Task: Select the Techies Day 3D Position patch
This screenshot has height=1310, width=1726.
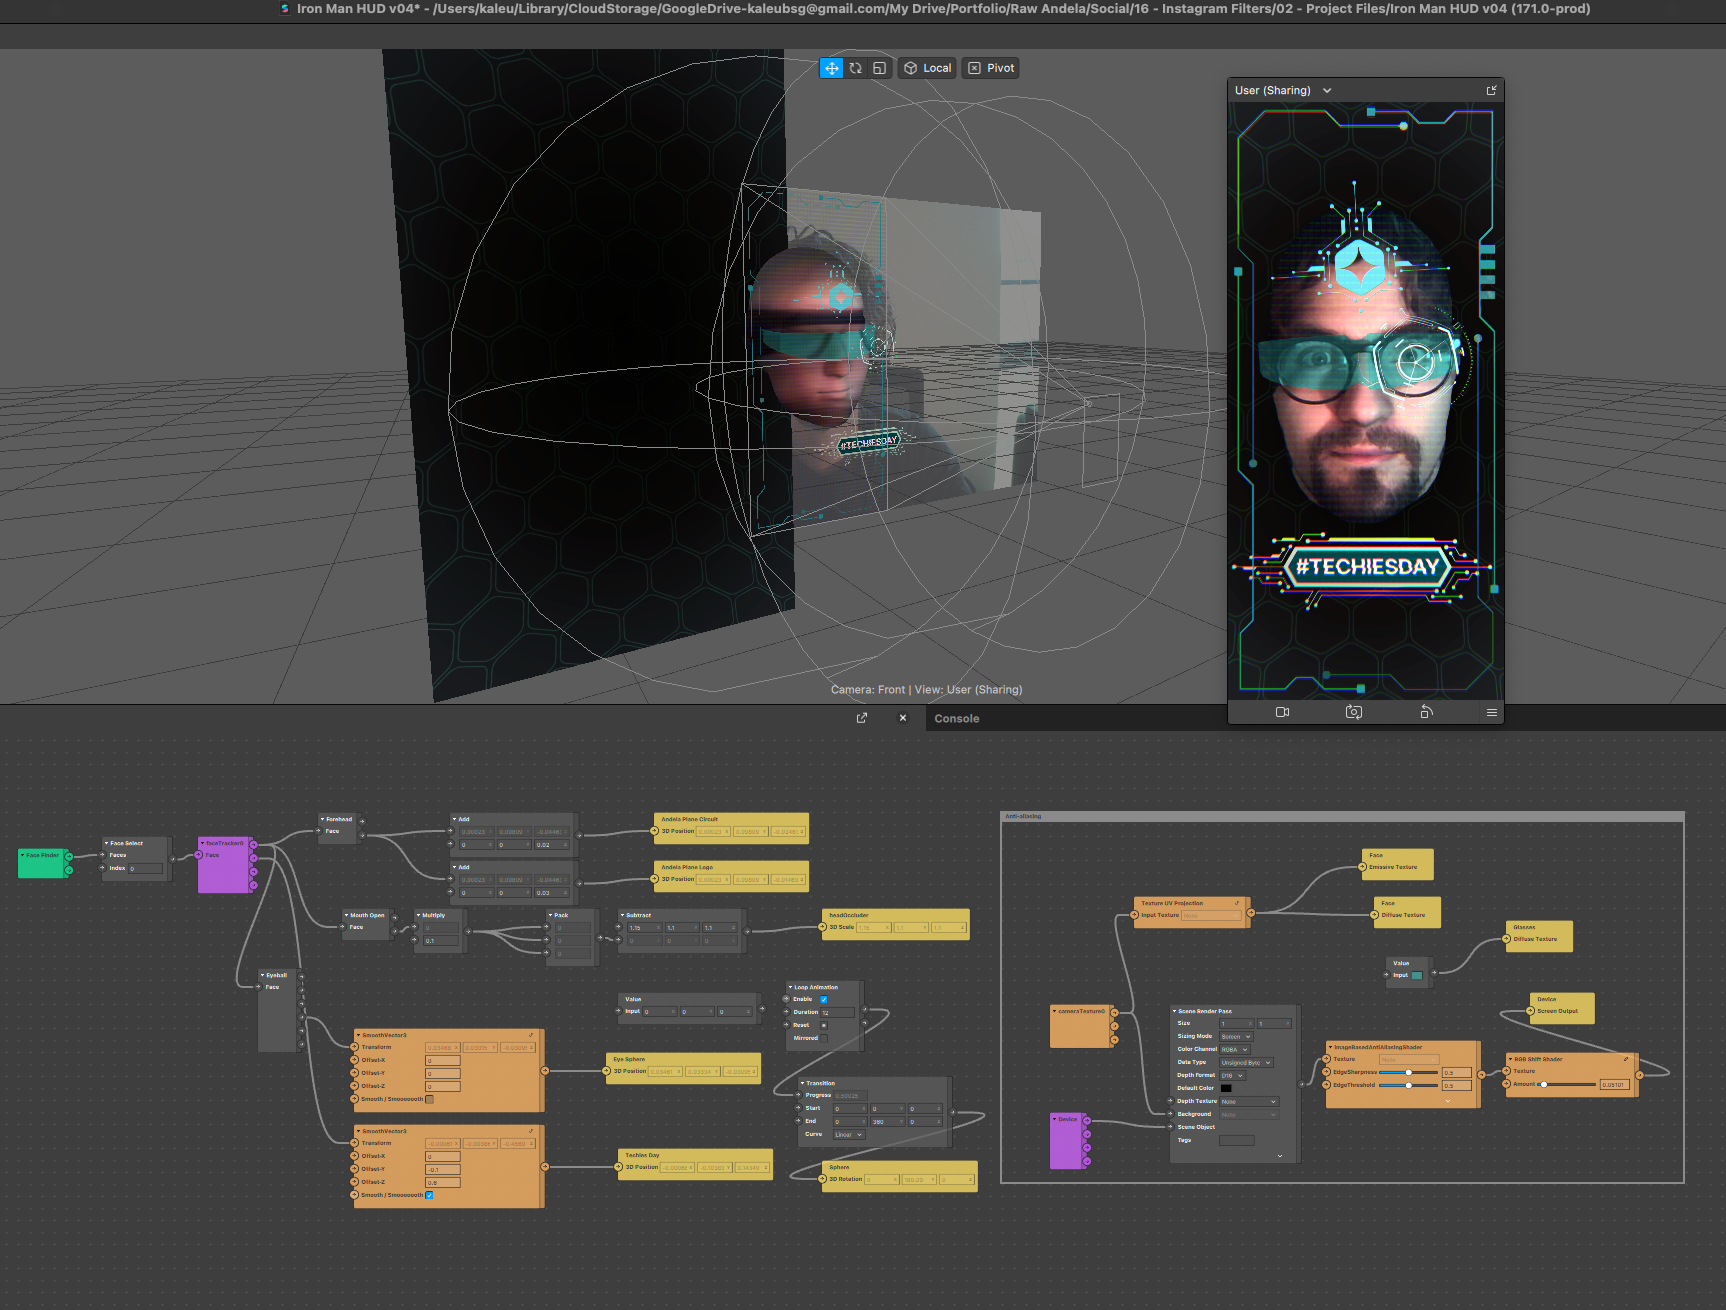Action: point(695,1163)
